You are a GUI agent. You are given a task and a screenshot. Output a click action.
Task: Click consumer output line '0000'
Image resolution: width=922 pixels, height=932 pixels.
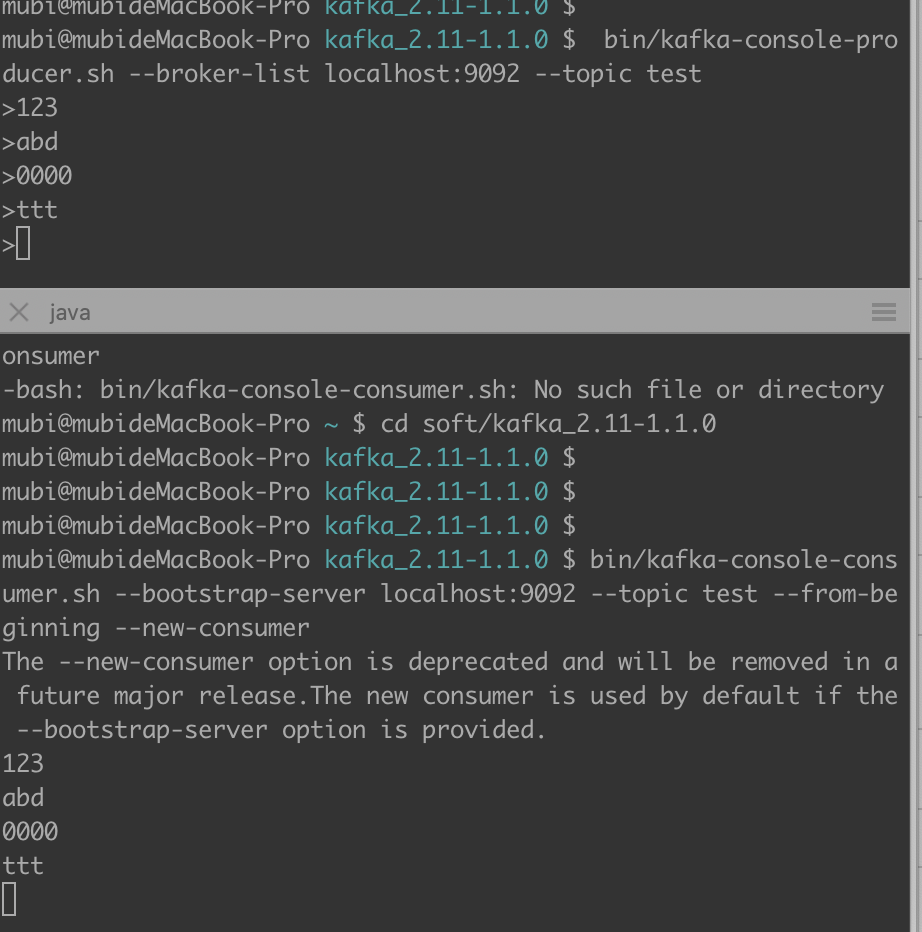[x=30, y=832]
